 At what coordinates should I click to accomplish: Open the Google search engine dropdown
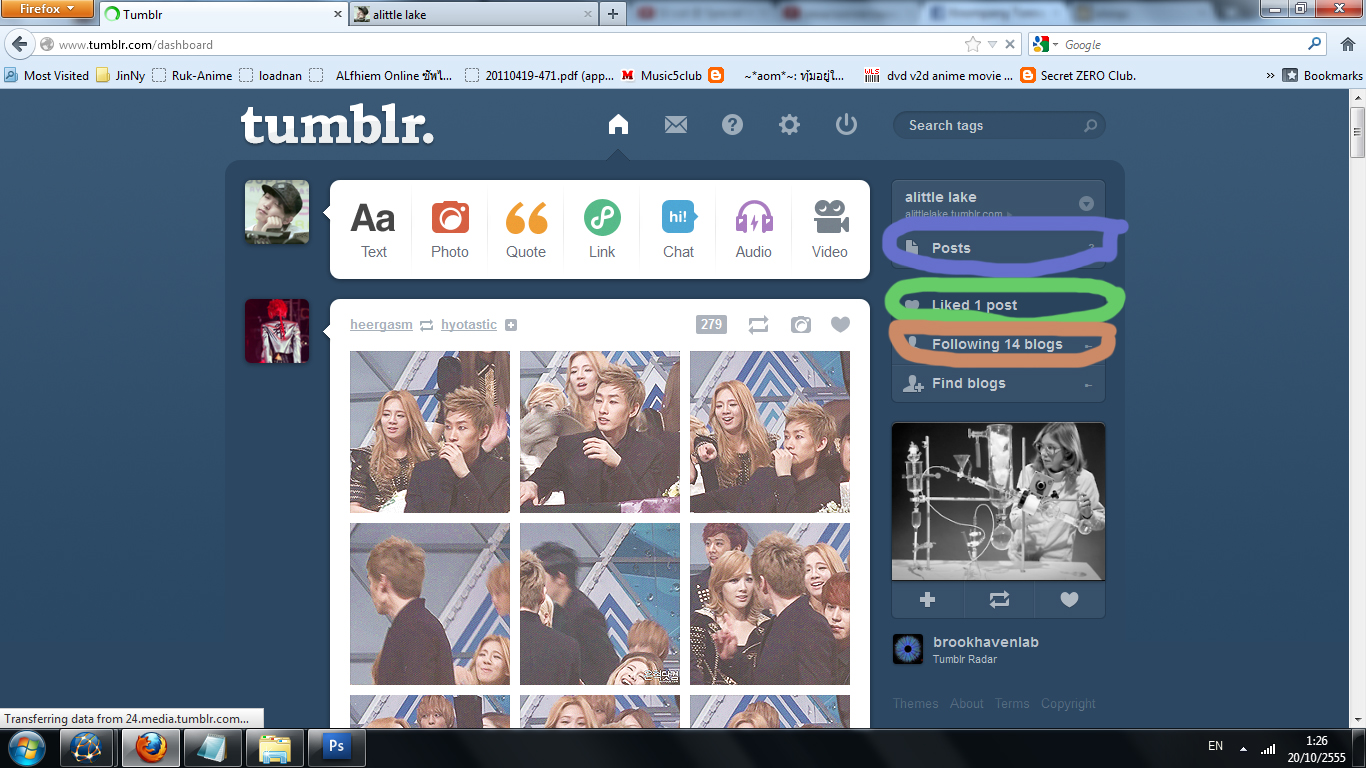click(1045, 44)
